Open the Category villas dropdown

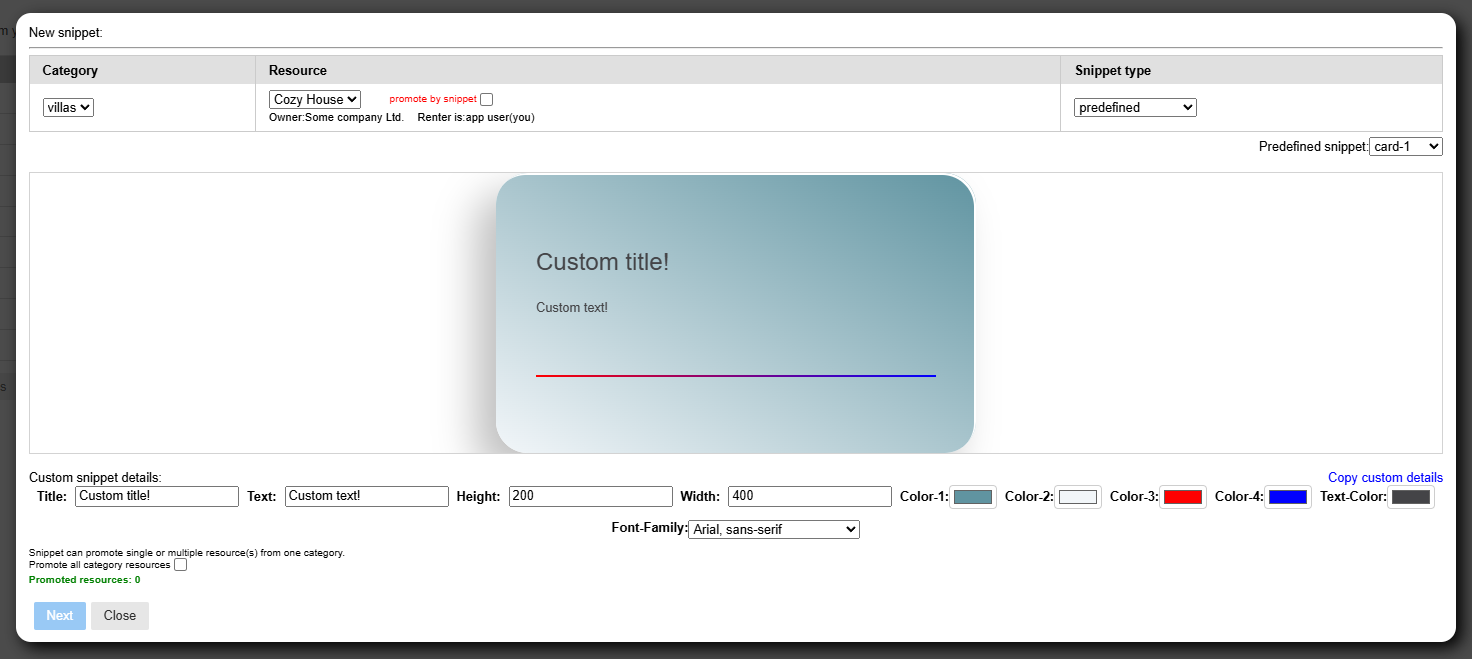[68, 107]
